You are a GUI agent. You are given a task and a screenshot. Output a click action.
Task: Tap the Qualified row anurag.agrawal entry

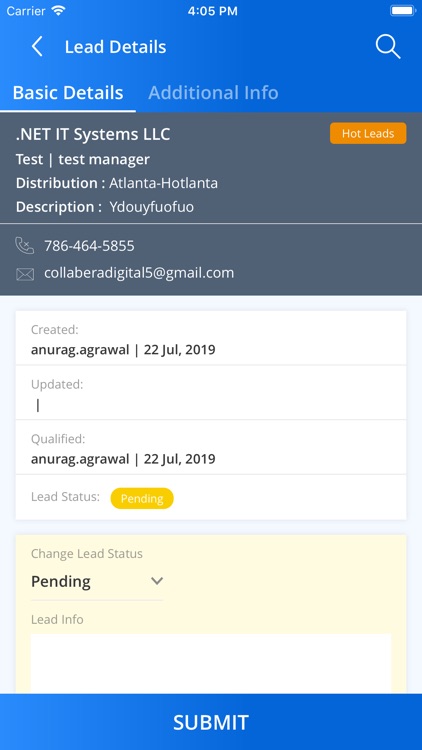coord(211,447)
